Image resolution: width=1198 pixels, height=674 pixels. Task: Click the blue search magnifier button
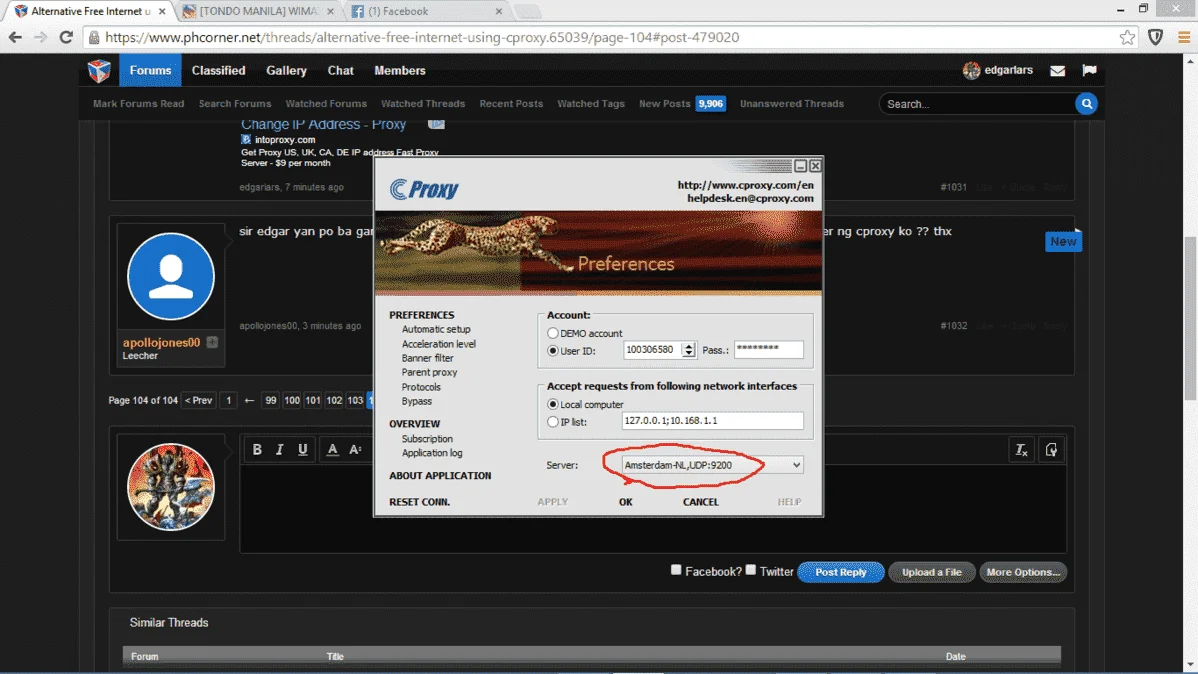(x=1086, y=104)
